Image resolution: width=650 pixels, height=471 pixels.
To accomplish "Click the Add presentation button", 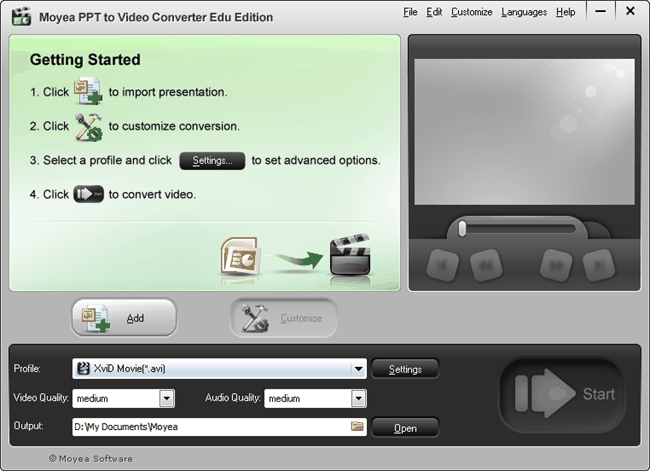I will point(124,318).
